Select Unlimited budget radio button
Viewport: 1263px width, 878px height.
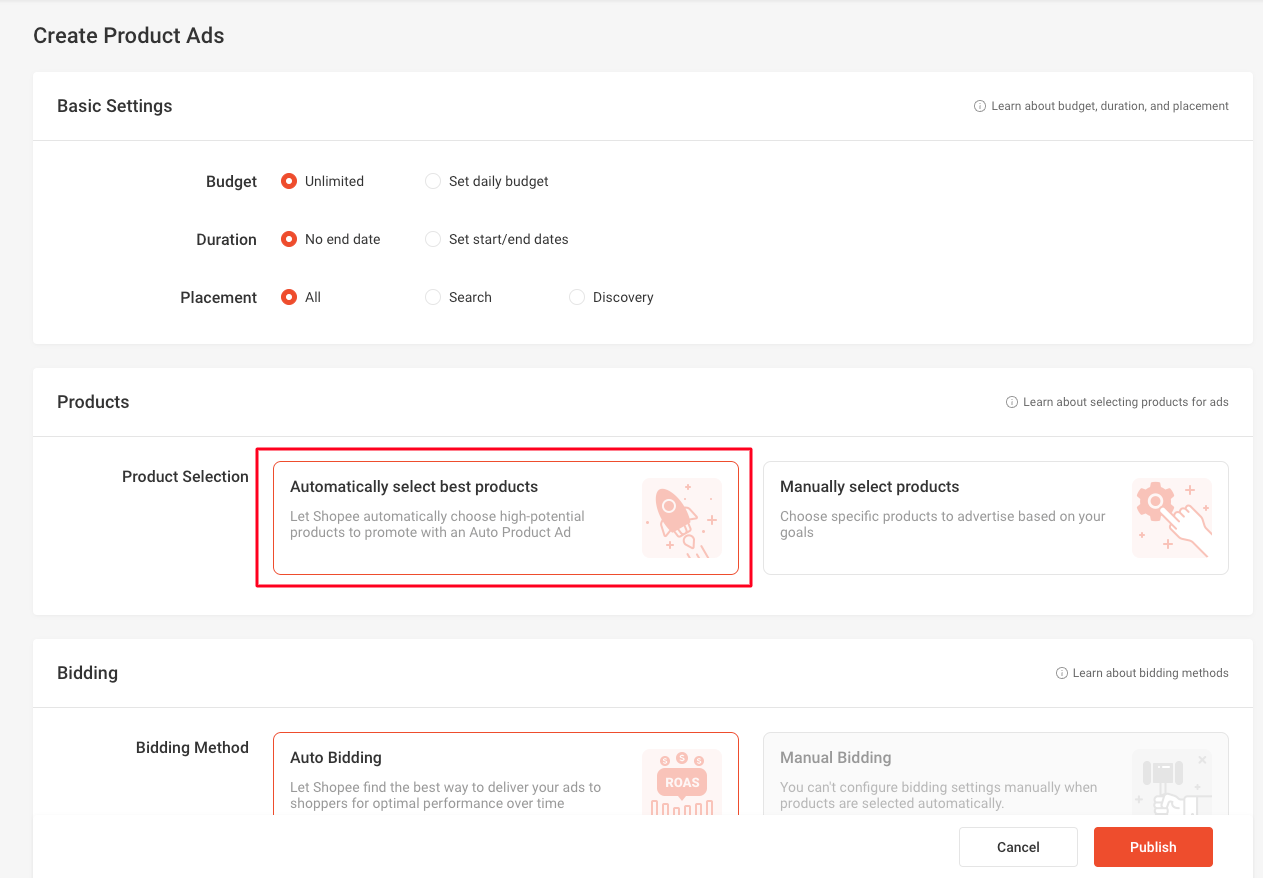tap(289, 181)
